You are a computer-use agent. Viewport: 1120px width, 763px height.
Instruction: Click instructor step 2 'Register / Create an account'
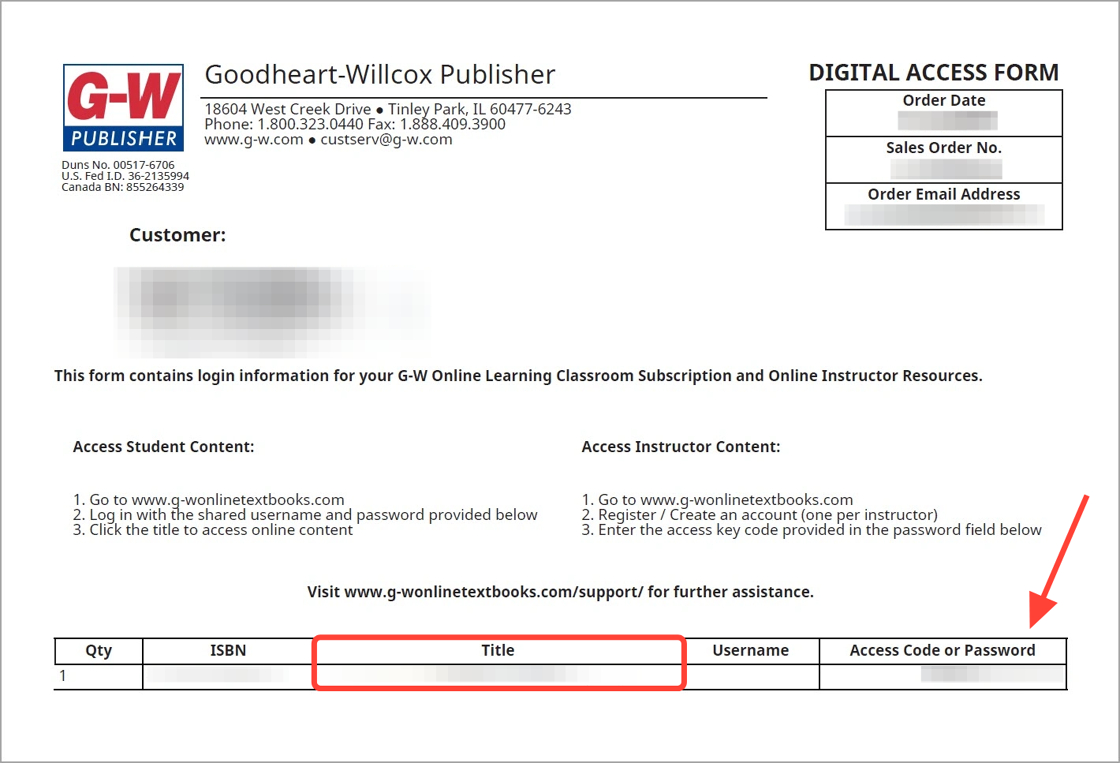pyautogui.click(x=759, y=514)
